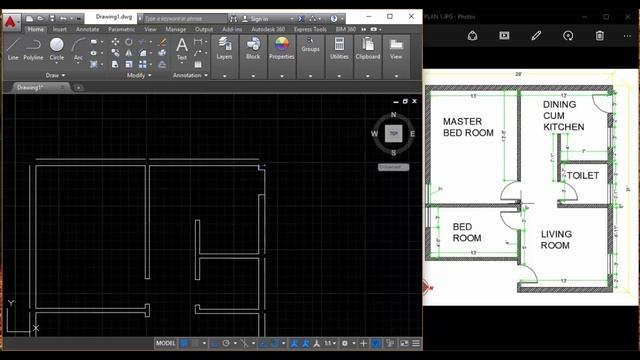Open the Manage ribbon tab

pos(176,29)
